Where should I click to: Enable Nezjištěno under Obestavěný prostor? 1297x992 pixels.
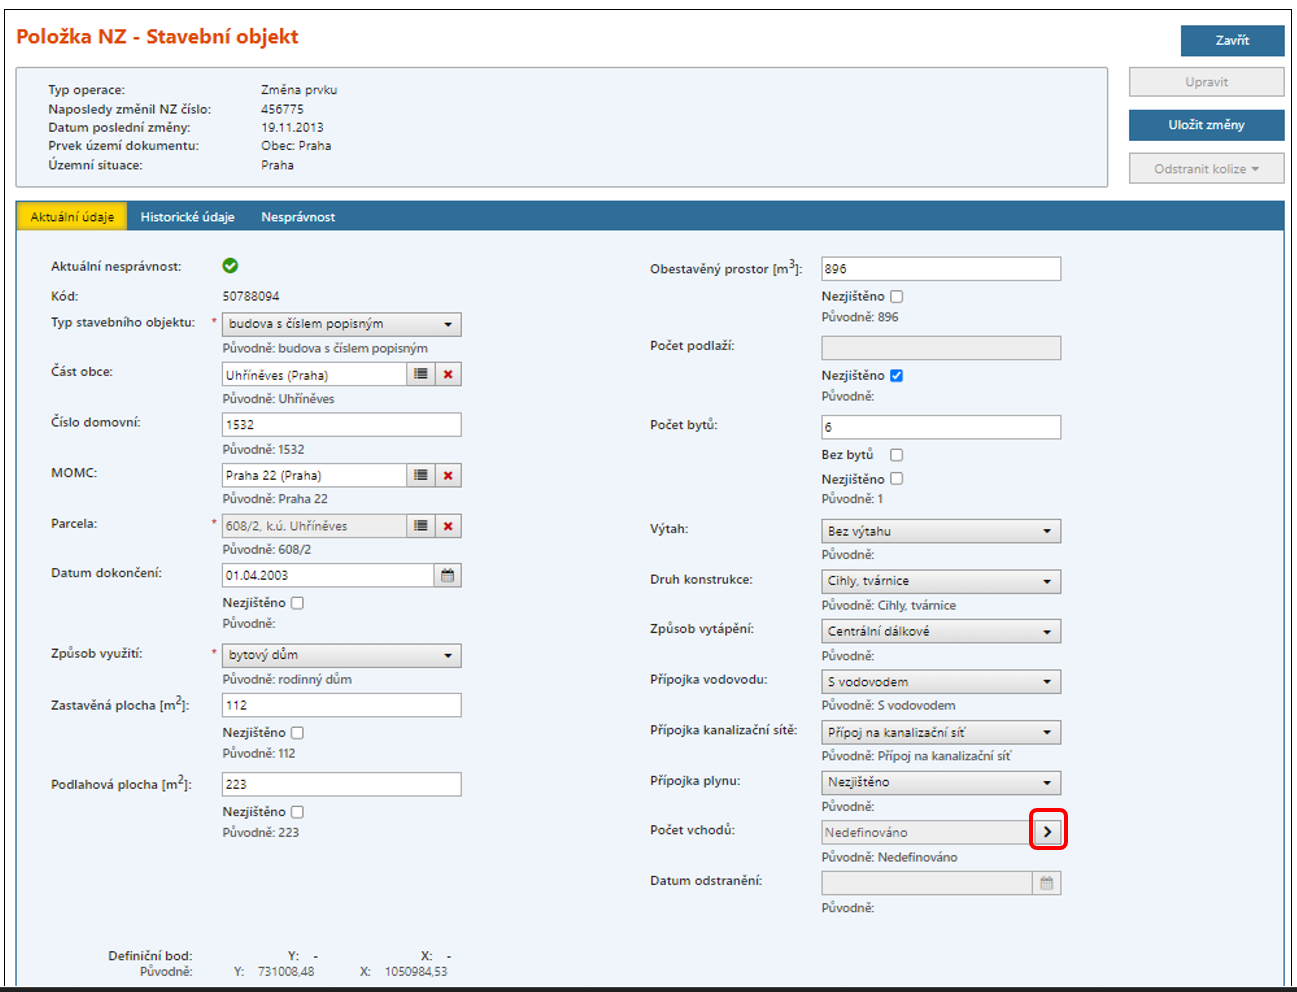coord(896,297)
